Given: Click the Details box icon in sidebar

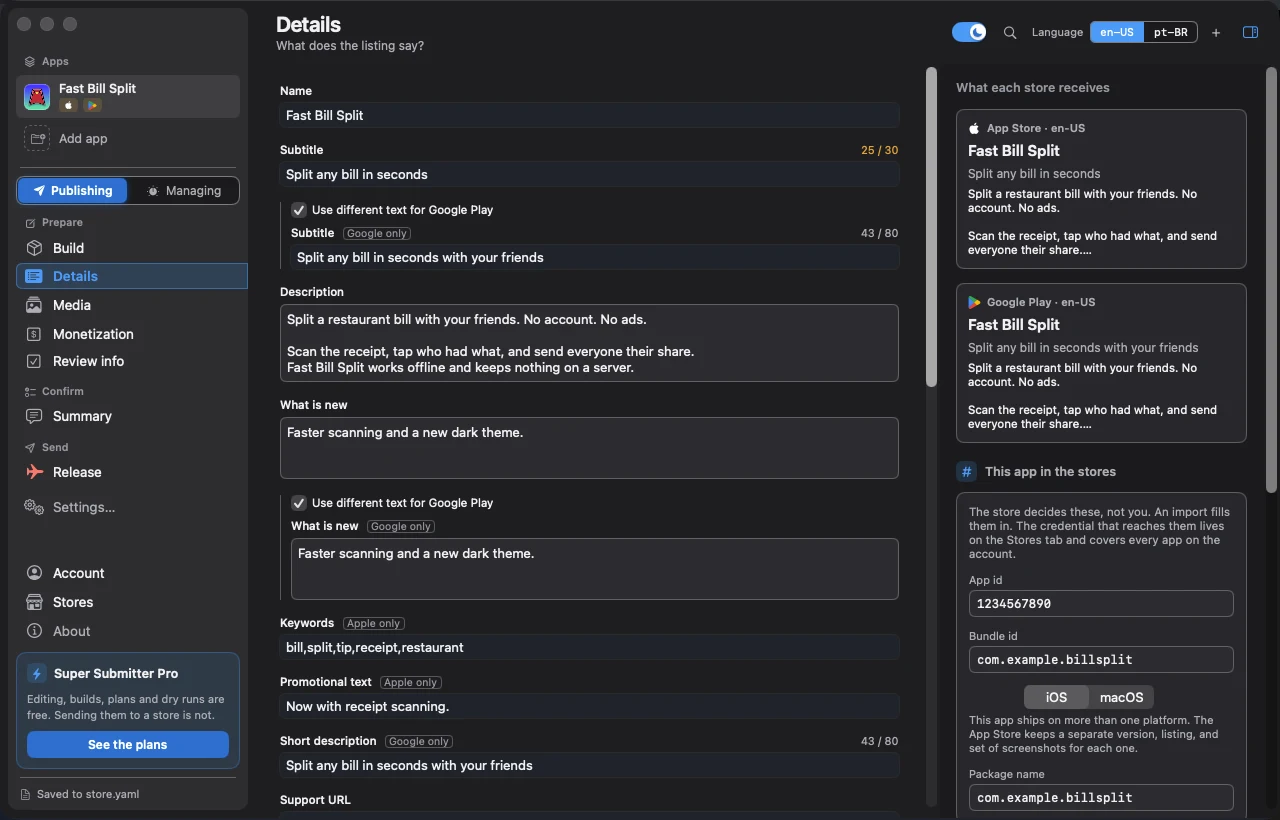Looking at the screenshot, I should 34,276.
